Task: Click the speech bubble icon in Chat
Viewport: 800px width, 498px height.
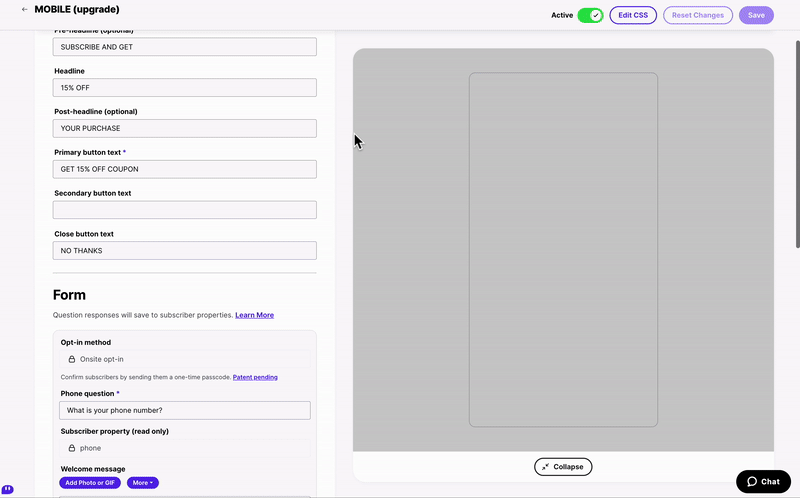Action: 752,482
